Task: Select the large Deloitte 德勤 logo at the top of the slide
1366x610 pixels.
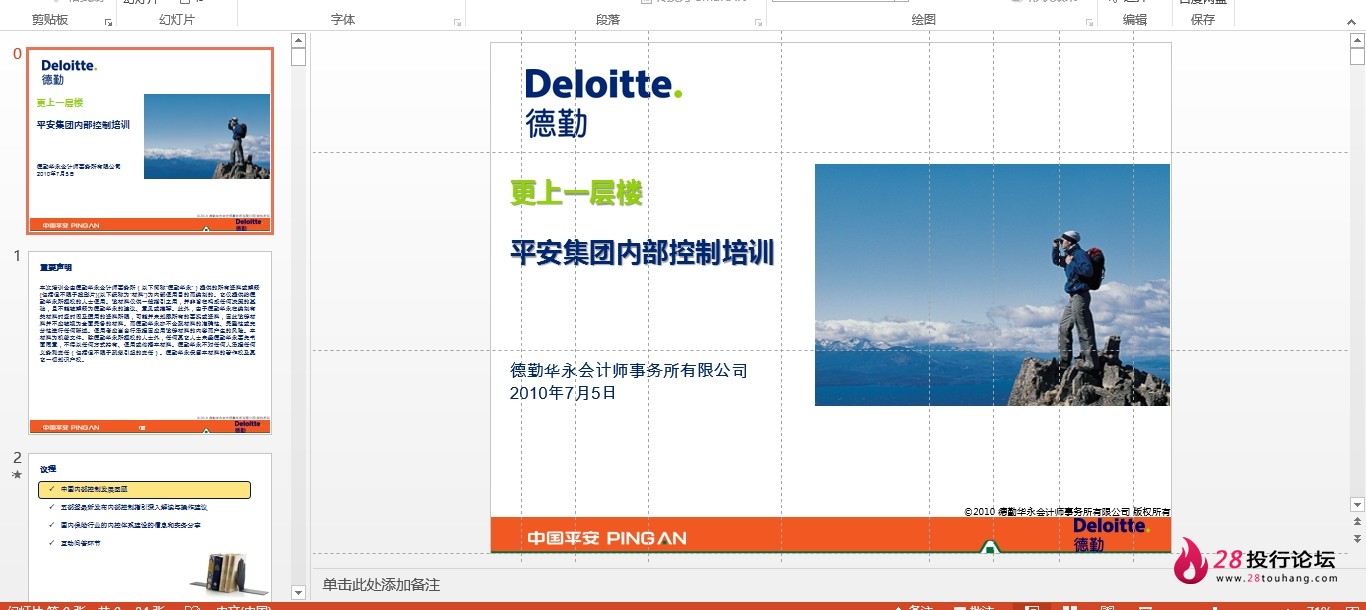Action: pyautogui.click(x=603, y=102)
